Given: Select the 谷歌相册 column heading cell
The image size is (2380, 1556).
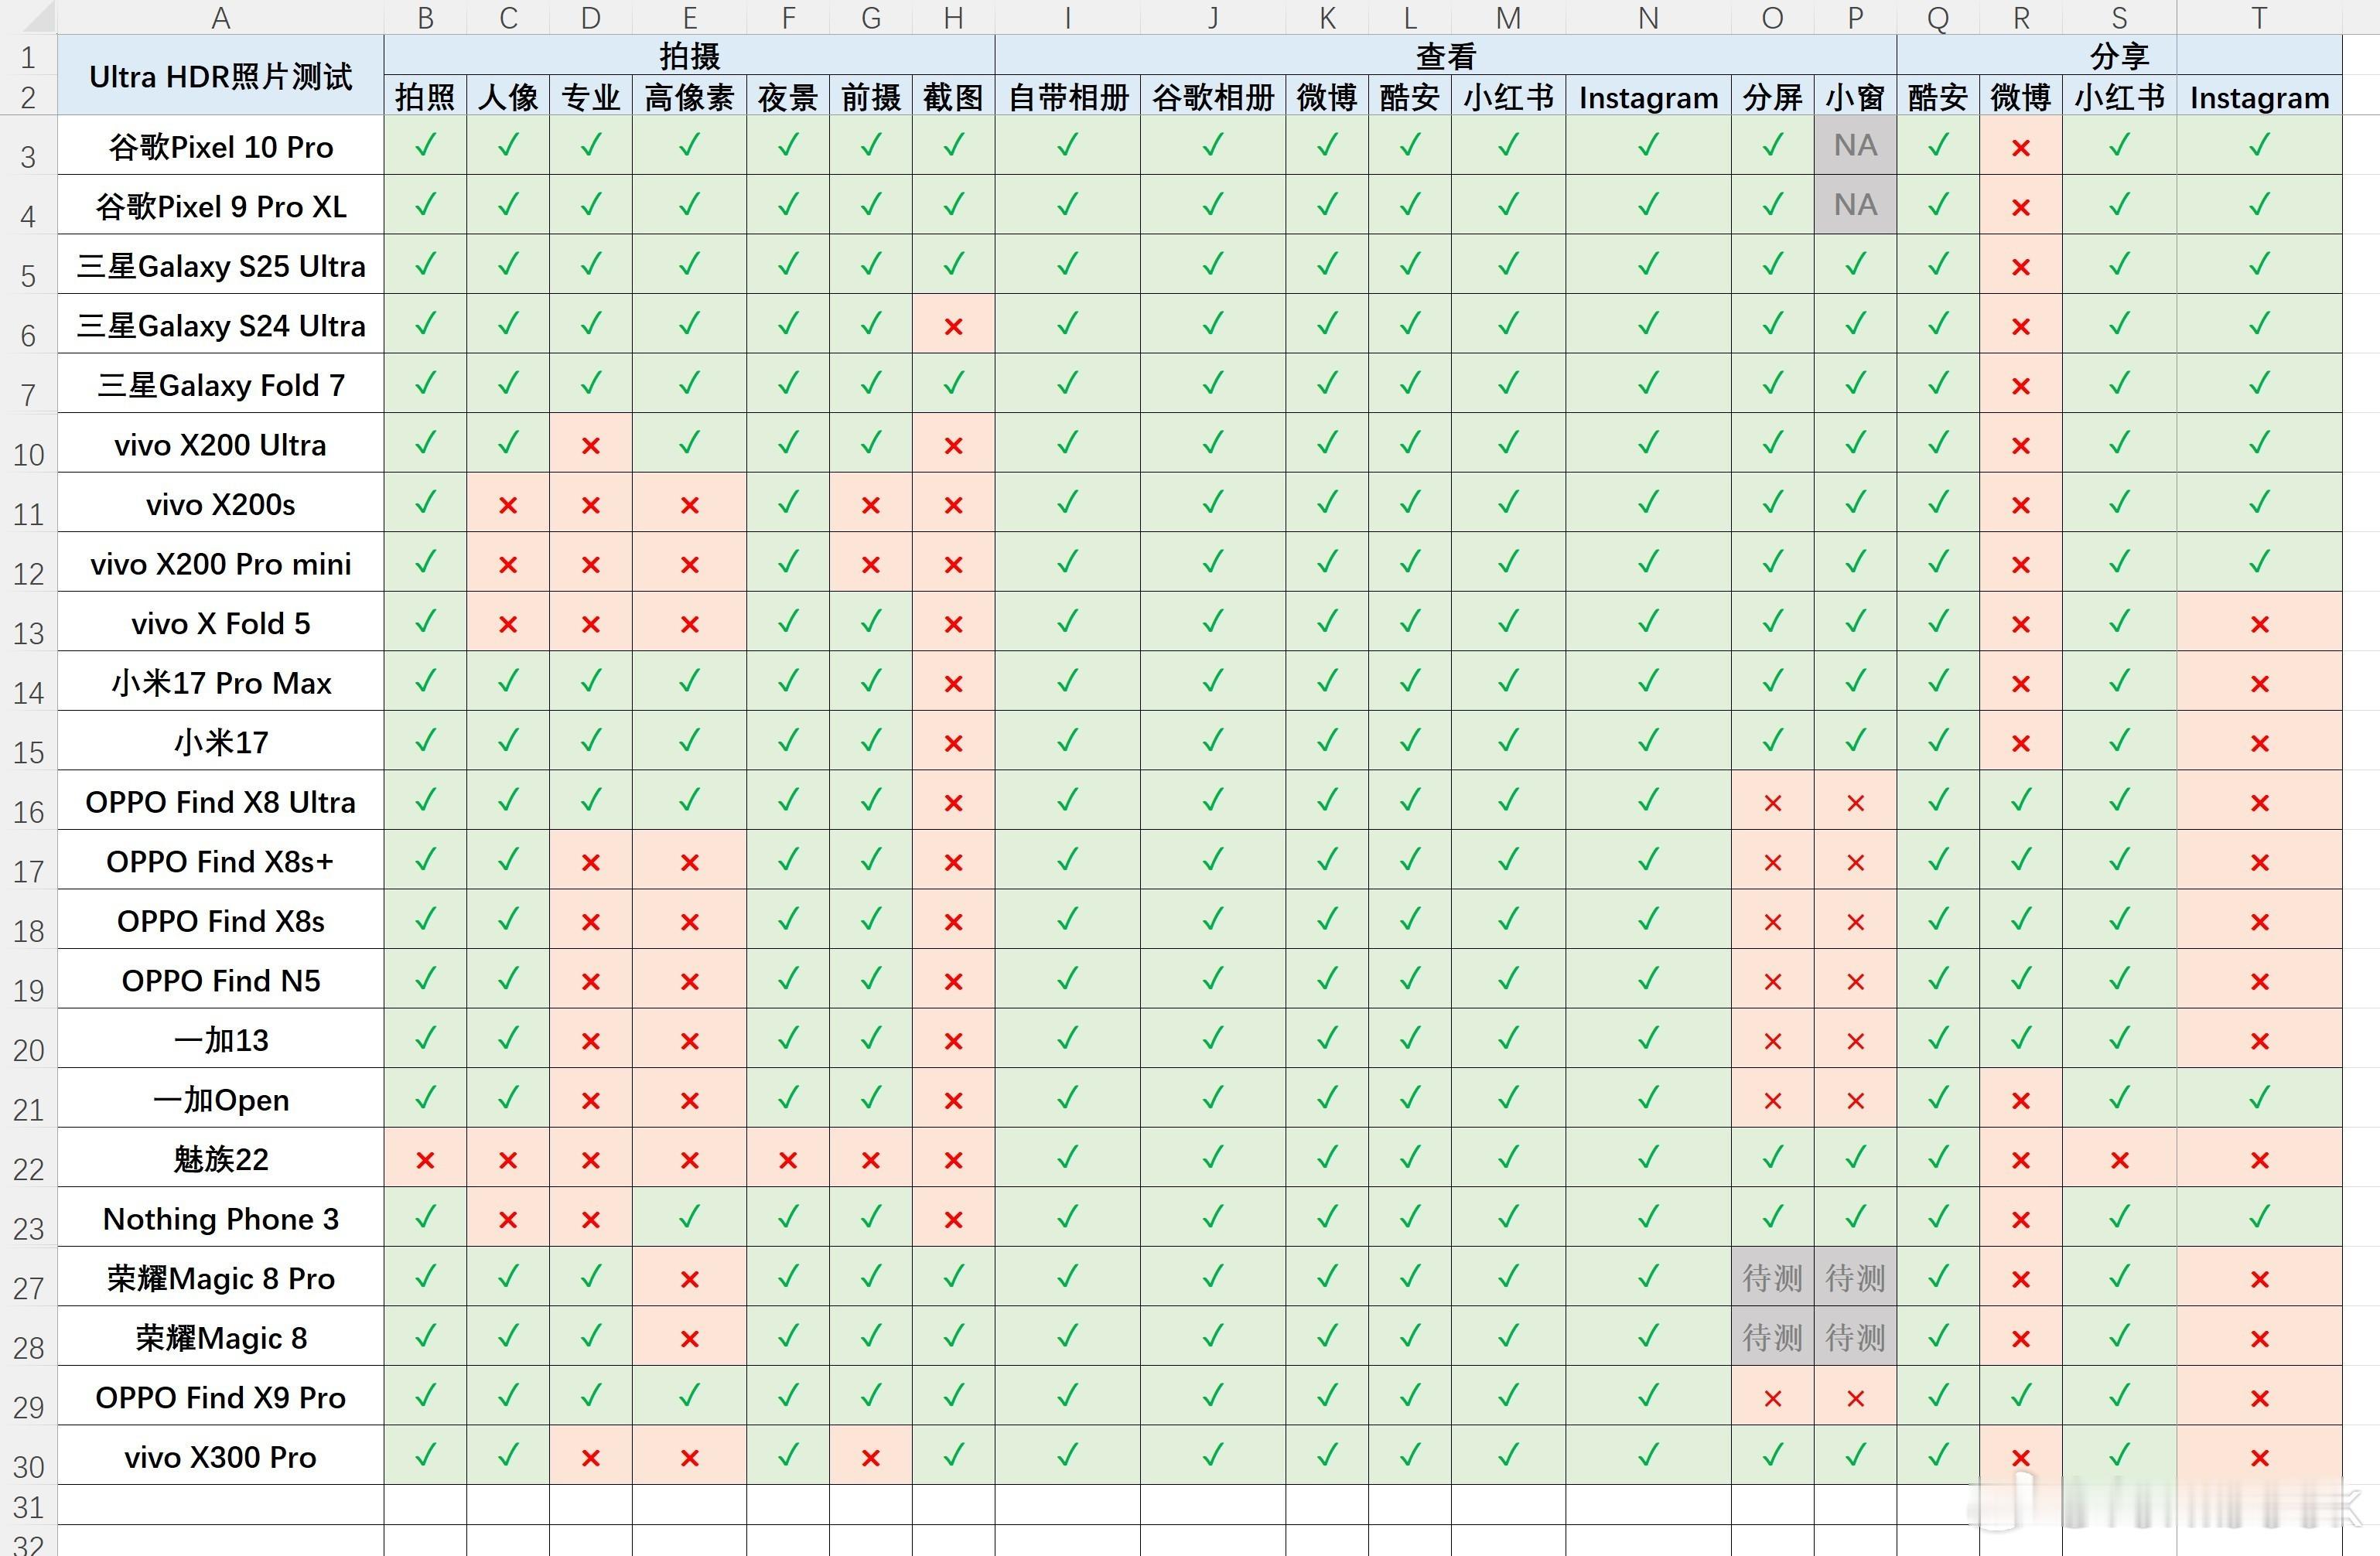Looking at the screenshot, I should click(x=1212, y=97).
